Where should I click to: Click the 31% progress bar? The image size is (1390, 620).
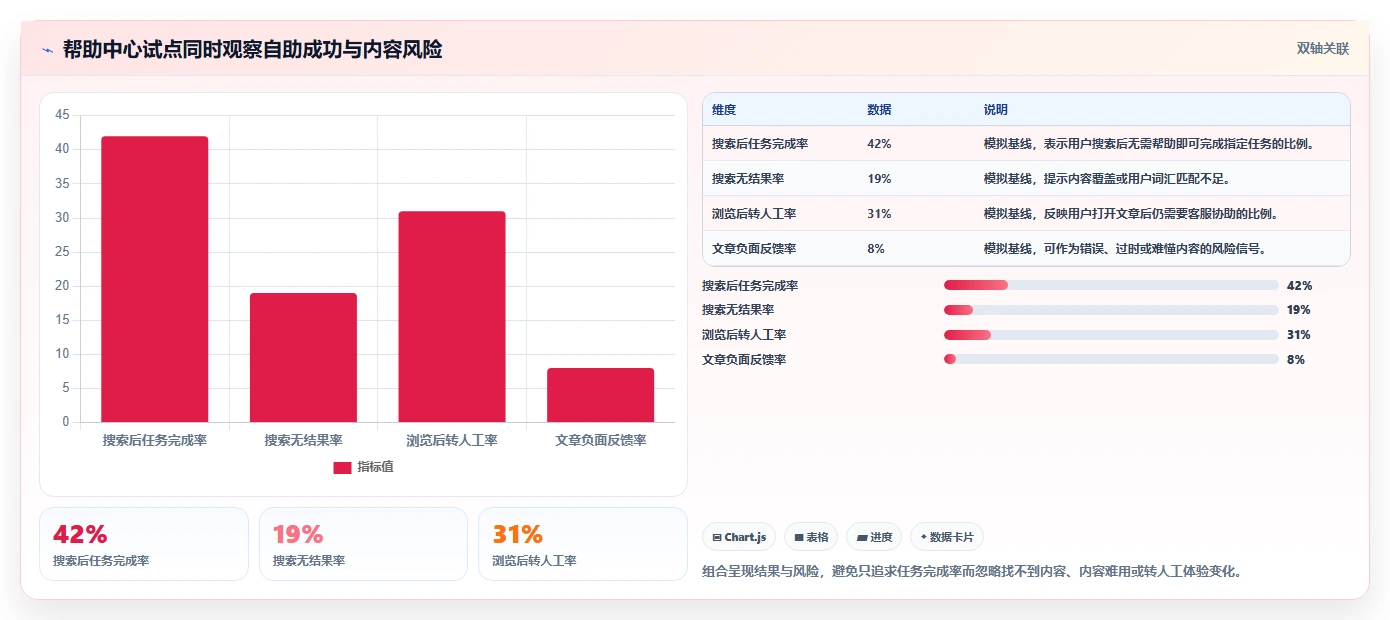[1111, 335]
